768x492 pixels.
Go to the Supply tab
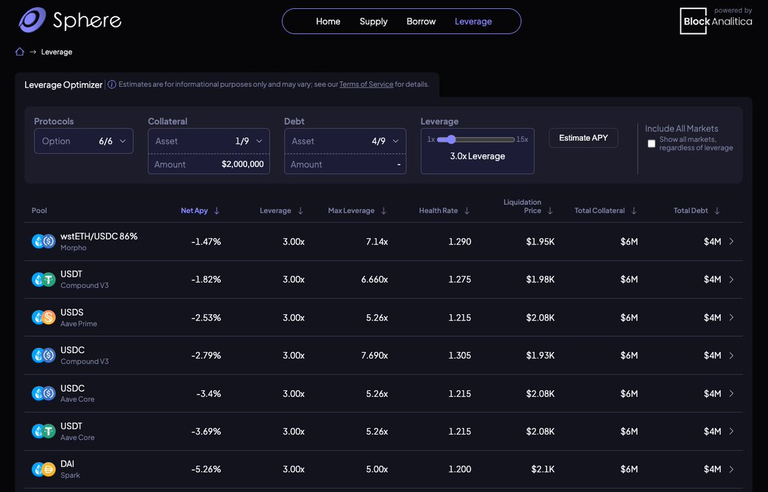pos(373,22)
